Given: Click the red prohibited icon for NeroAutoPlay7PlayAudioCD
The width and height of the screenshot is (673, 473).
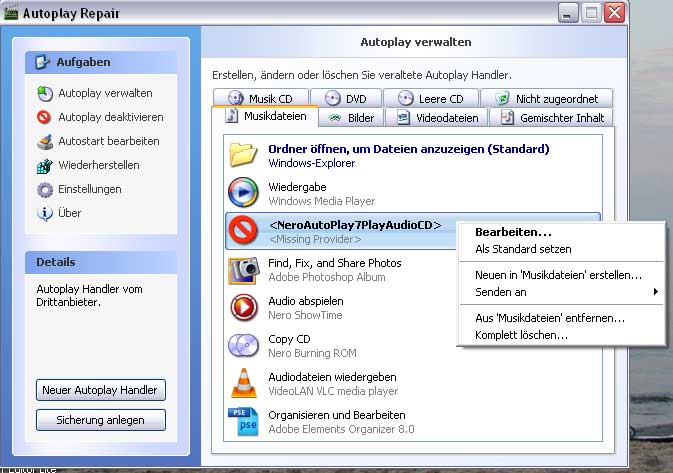Looking at the screenshot, I should [243, 230].
